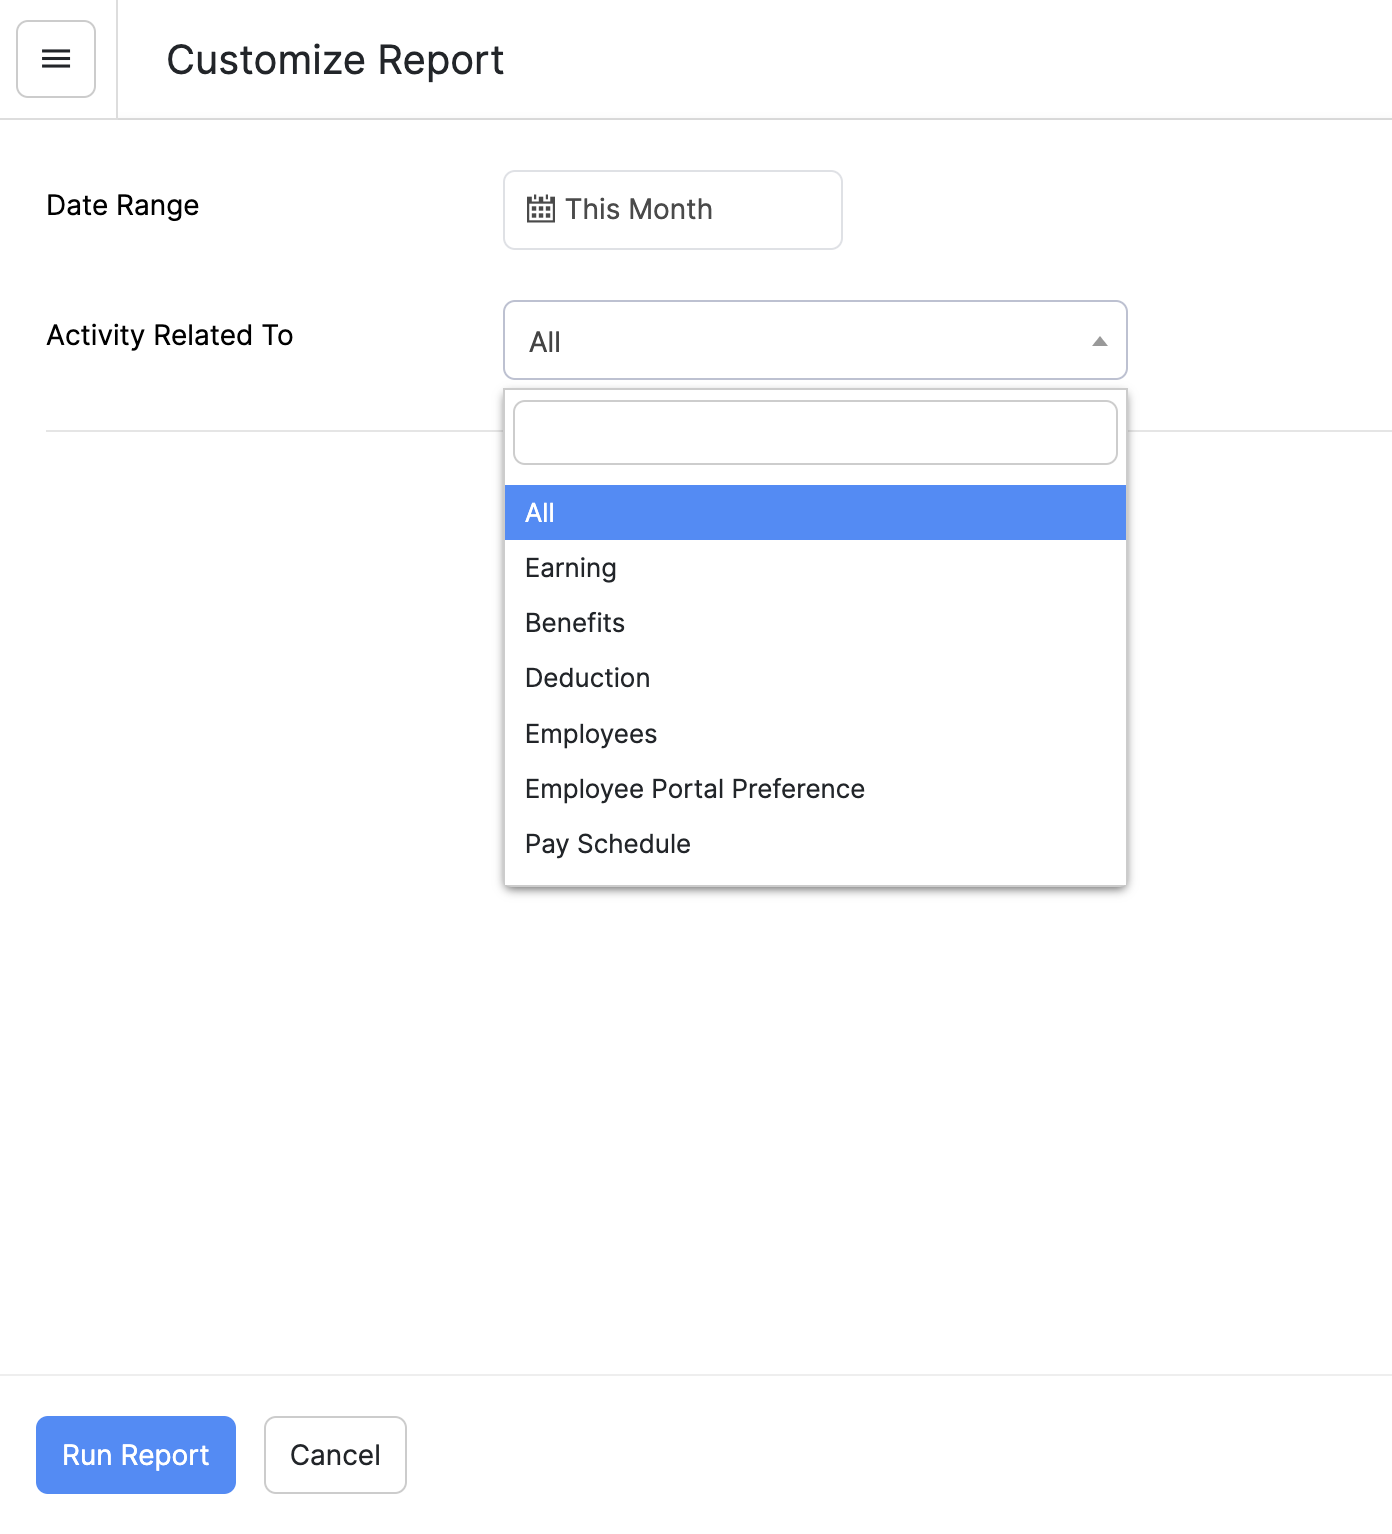
Task: Click the Date Range label
Action: (123, 205)
